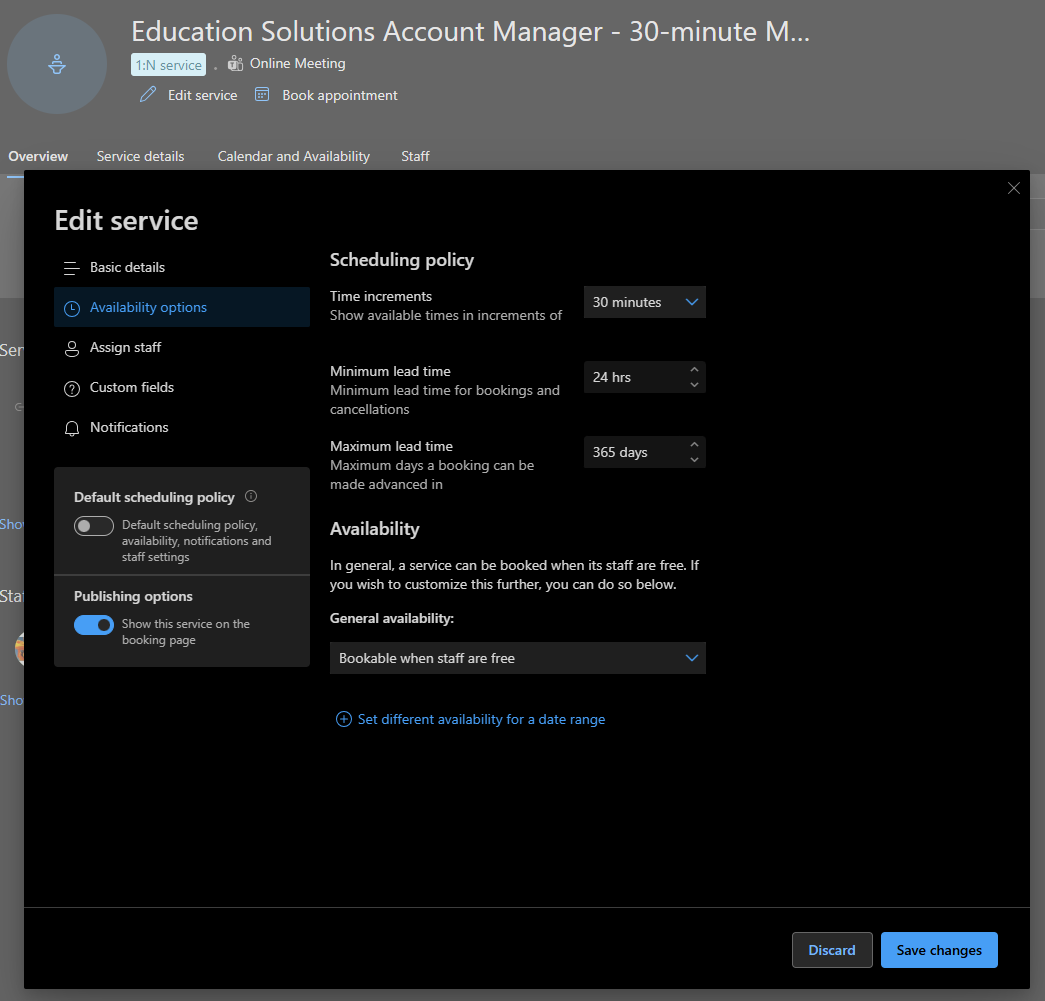Click the Scheduling policy heading
Viewport: 1045px width, 1001px height.
click(x=402, y=260)
